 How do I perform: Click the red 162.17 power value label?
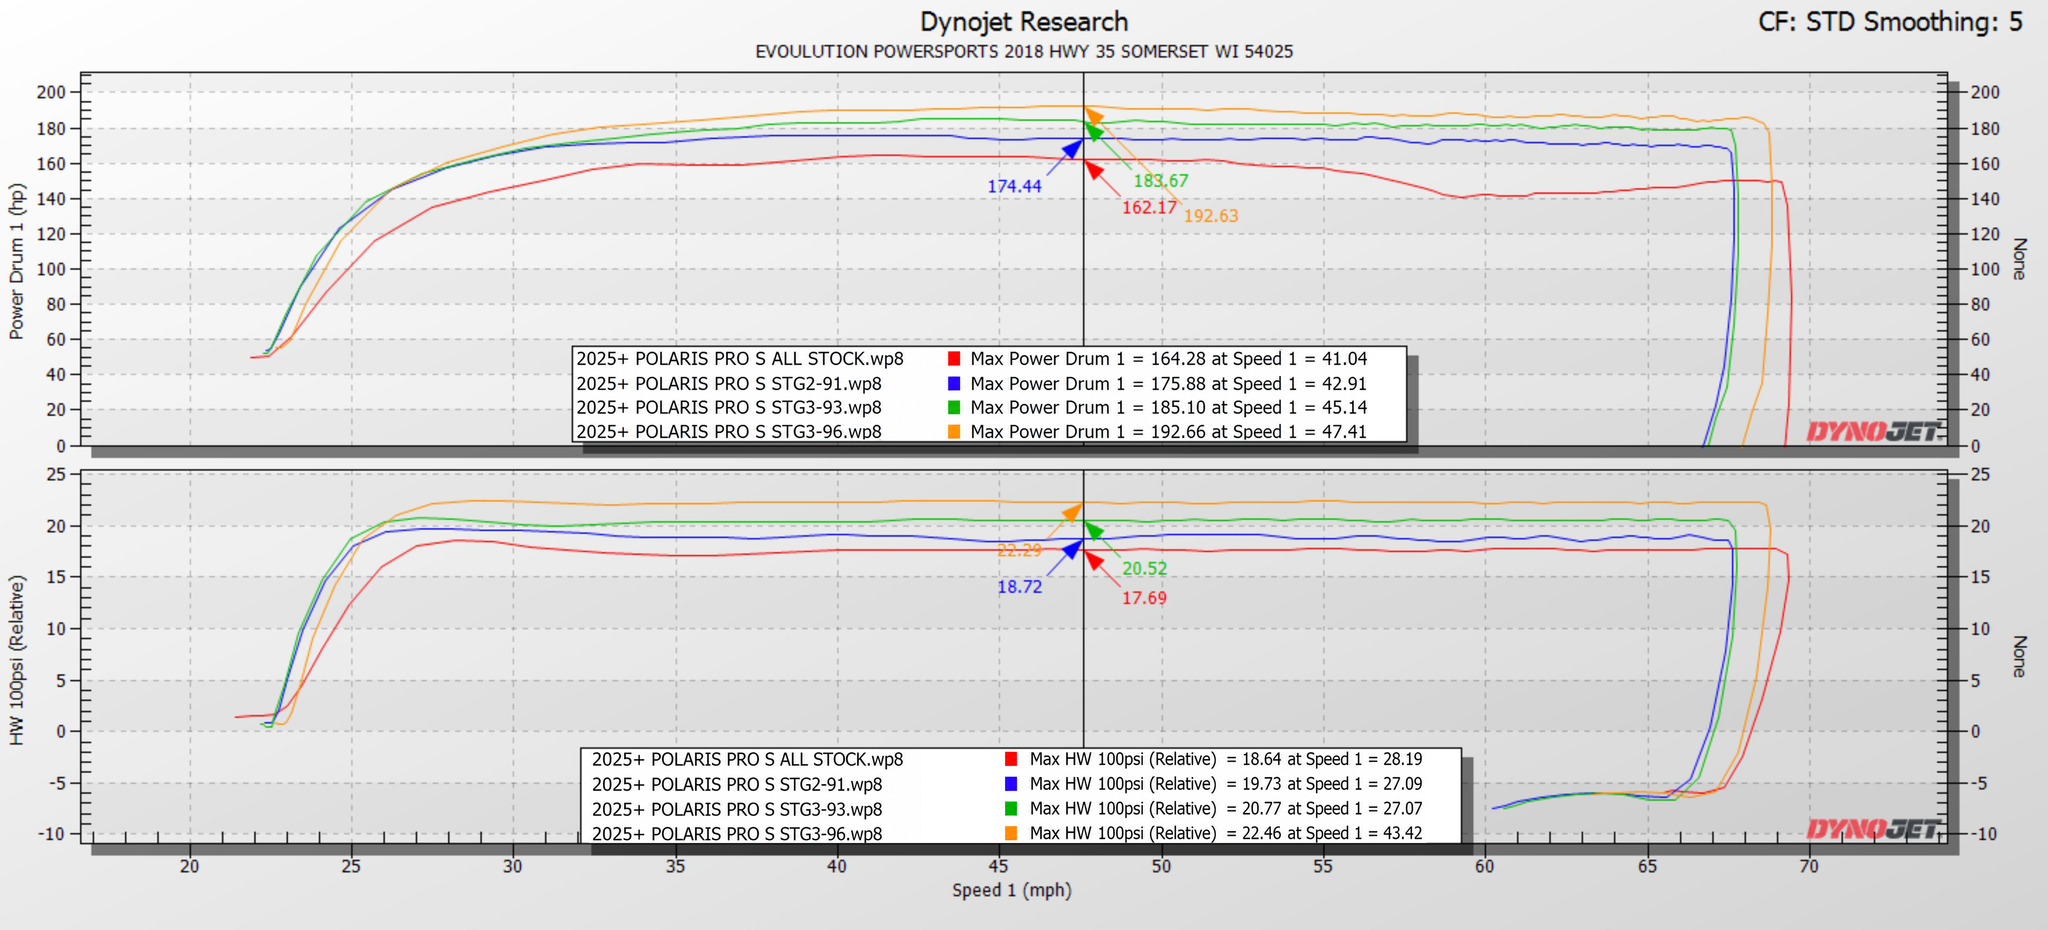click(1149, 208)
